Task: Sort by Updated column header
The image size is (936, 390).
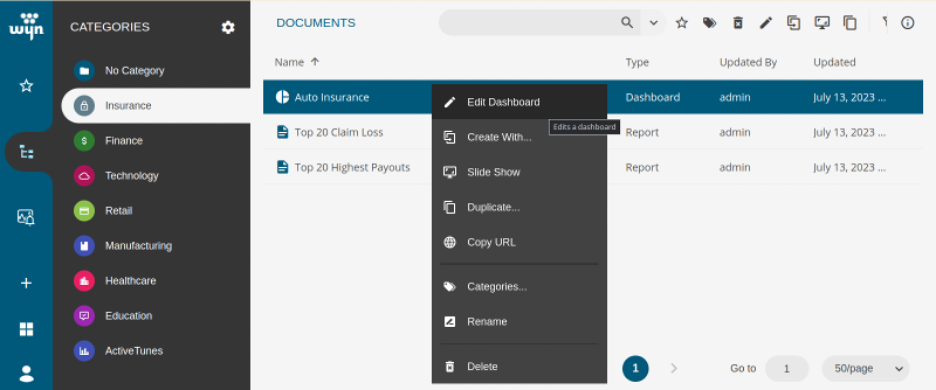Action: (x=834, y=62)
